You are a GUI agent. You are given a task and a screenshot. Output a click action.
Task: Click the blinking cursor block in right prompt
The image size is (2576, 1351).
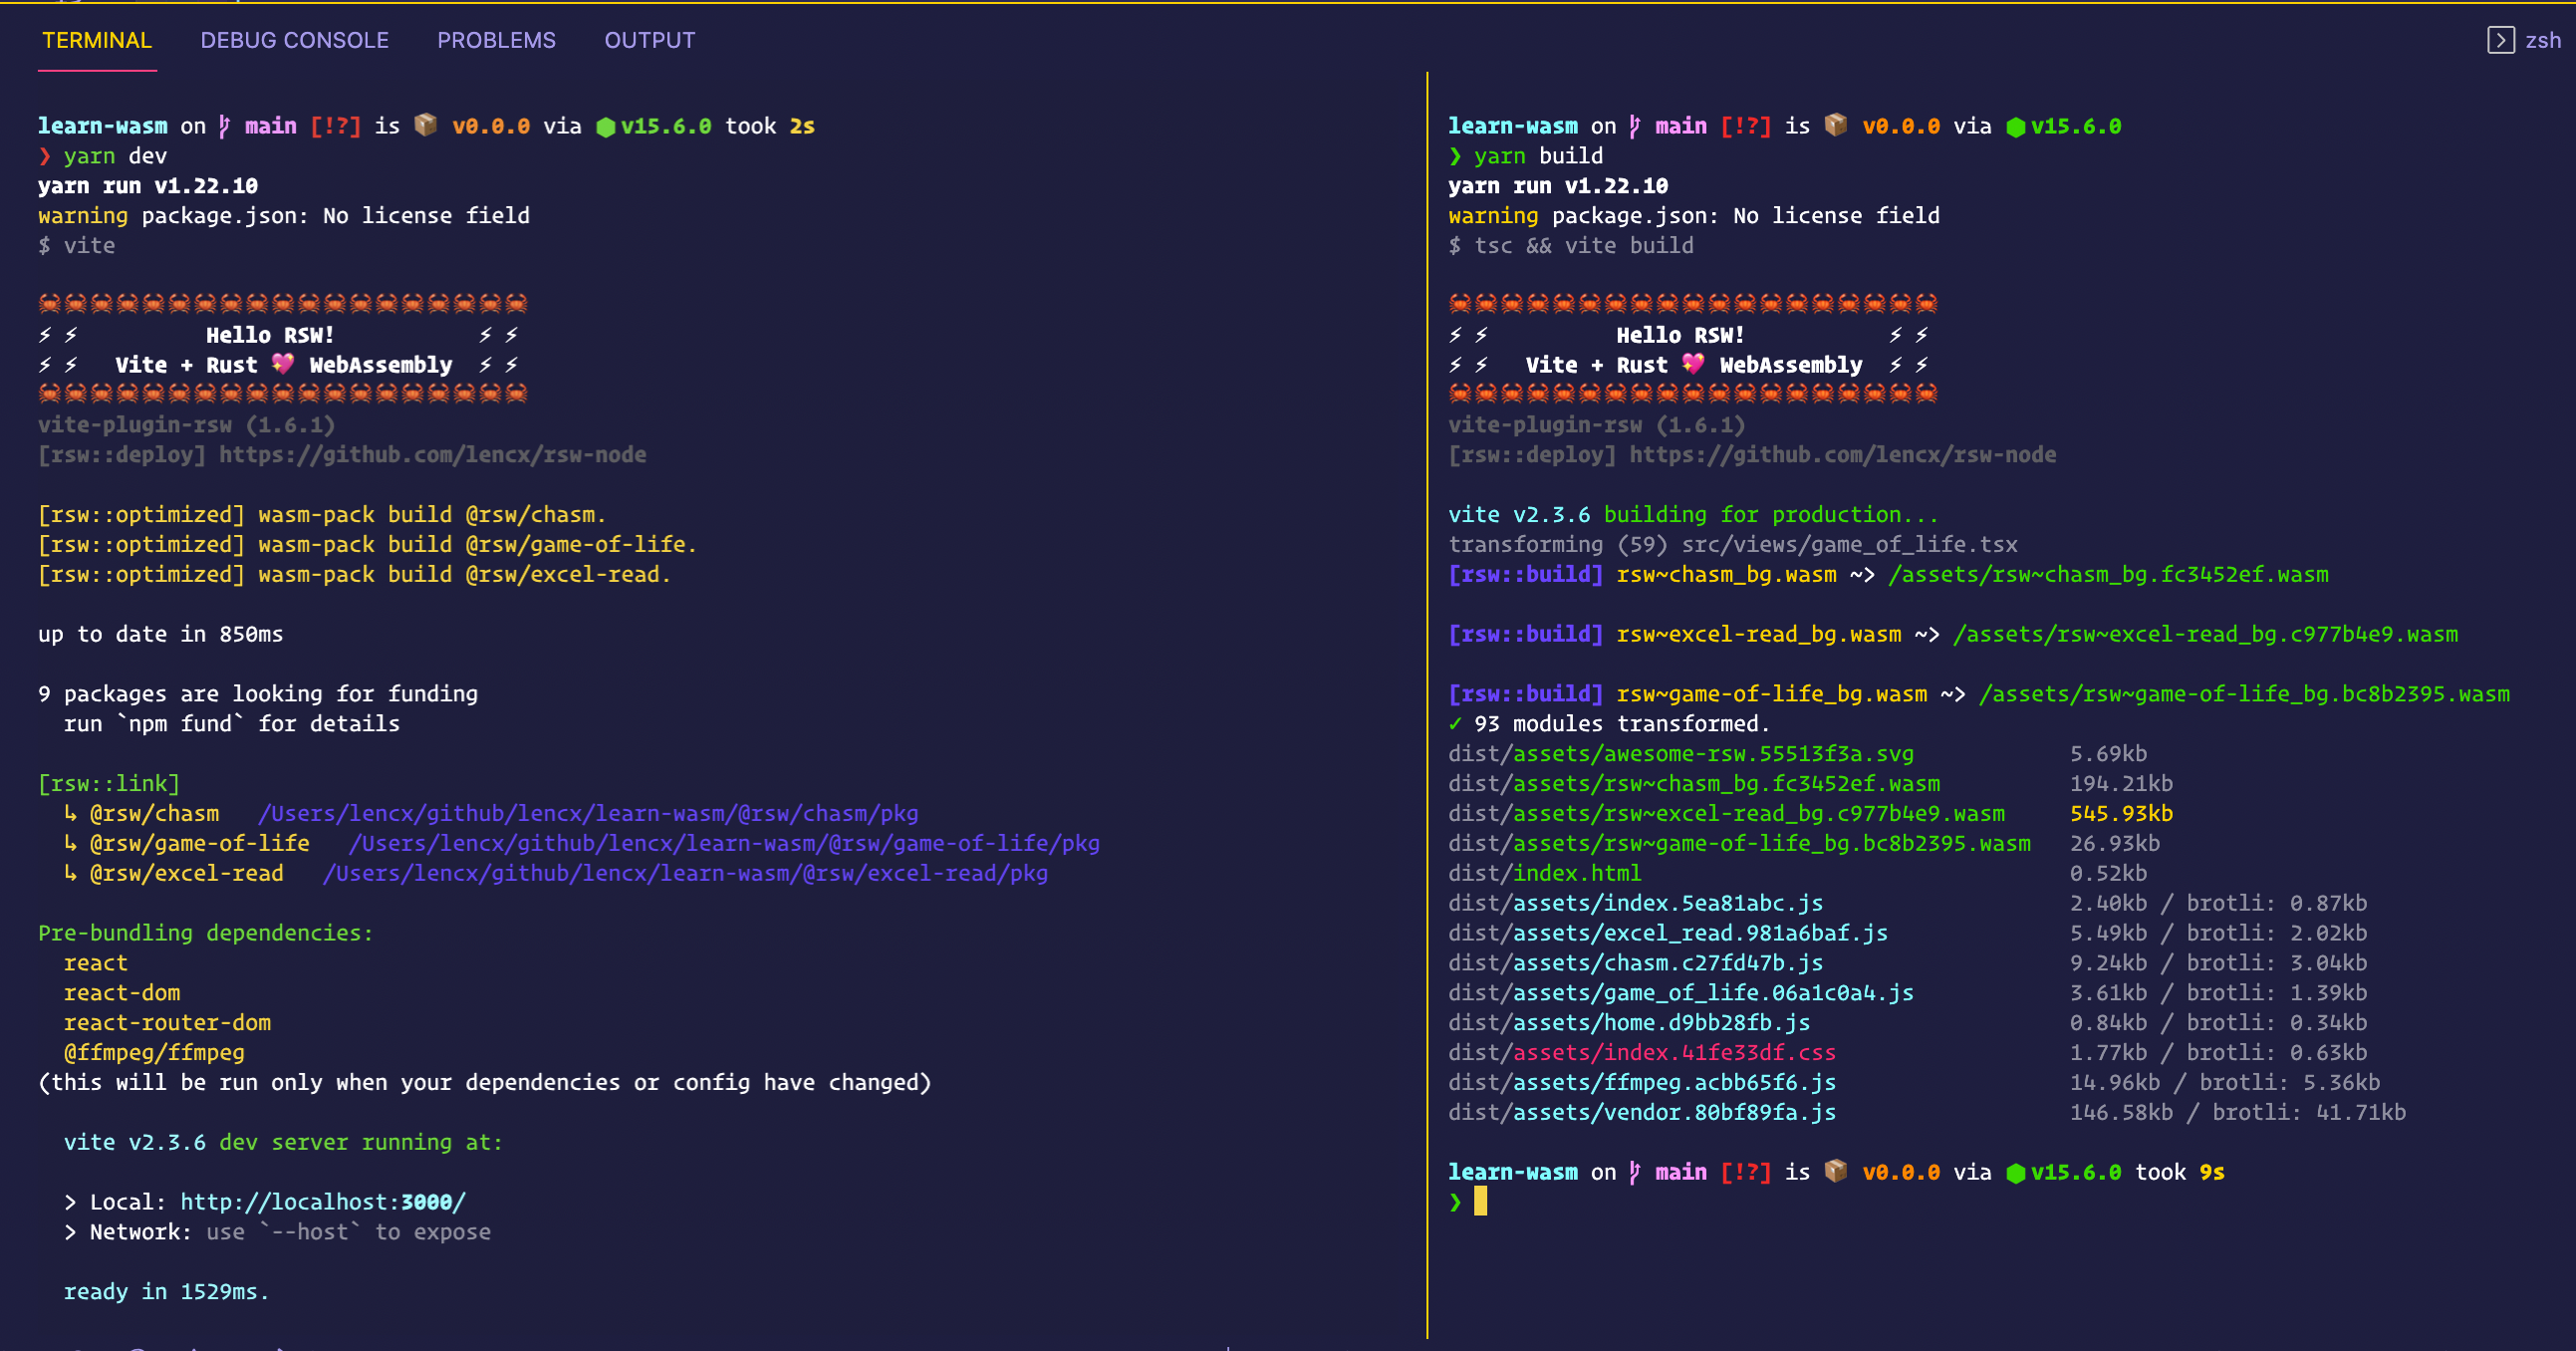1481,1202
